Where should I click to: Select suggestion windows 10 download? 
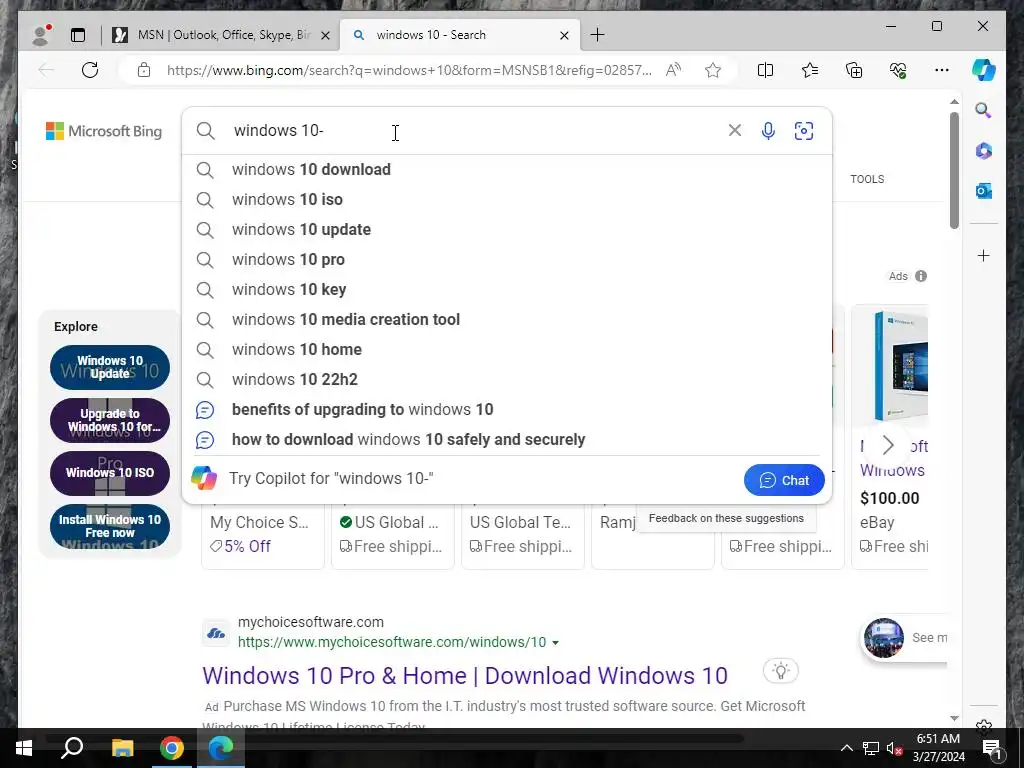(507, 170)
